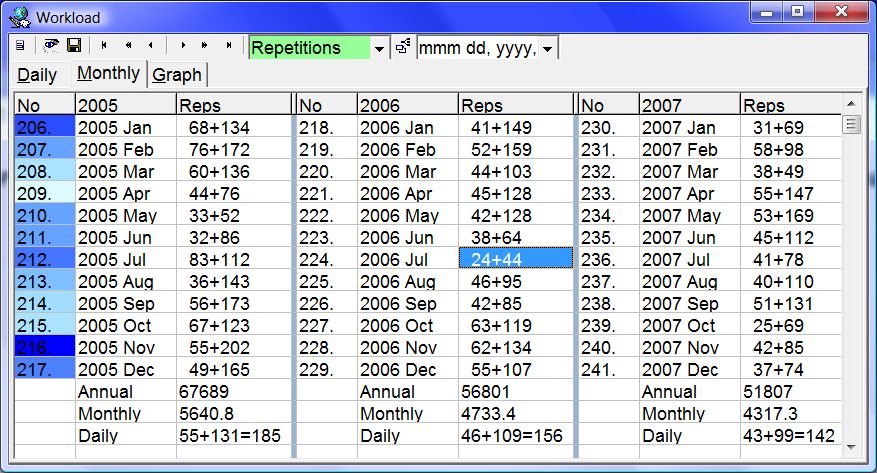
Task: Click the fast forward navigation arrow
Action: click(205, 47)
